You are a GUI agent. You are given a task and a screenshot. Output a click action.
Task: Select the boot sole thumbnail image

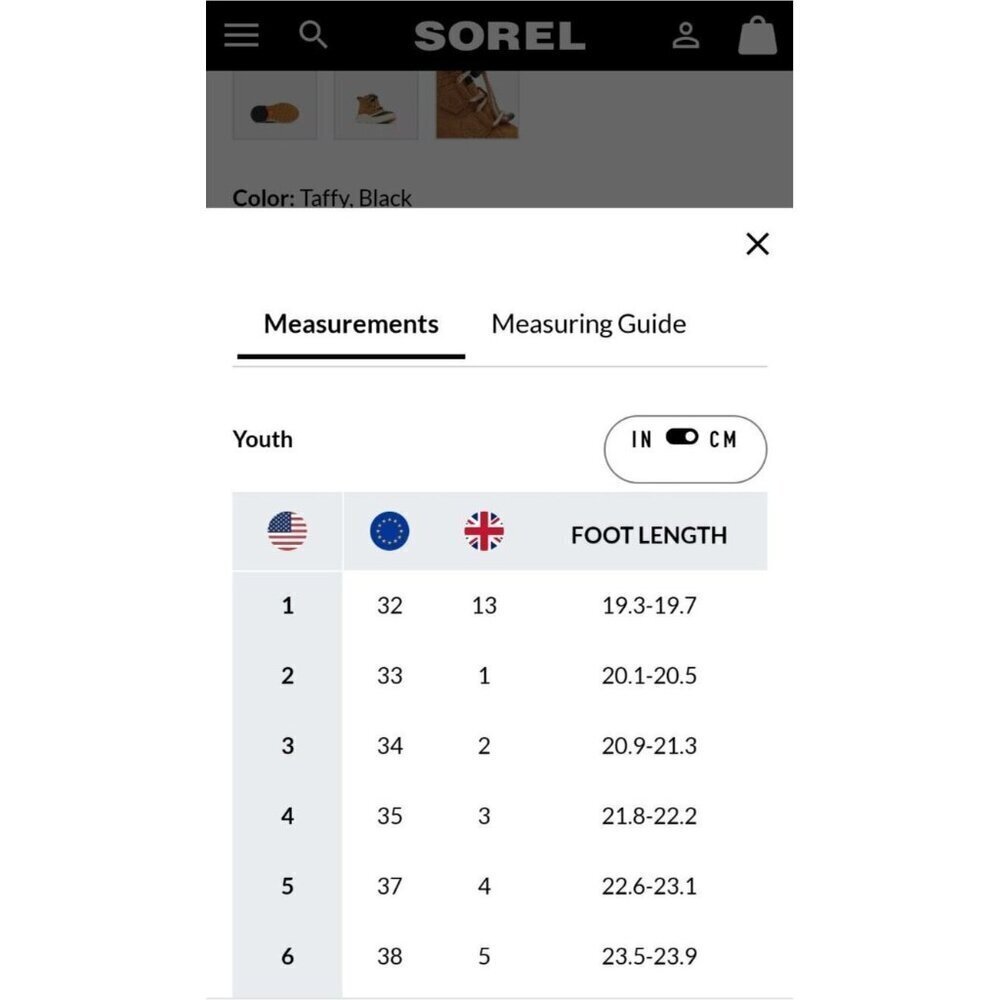tap(275, 106)
